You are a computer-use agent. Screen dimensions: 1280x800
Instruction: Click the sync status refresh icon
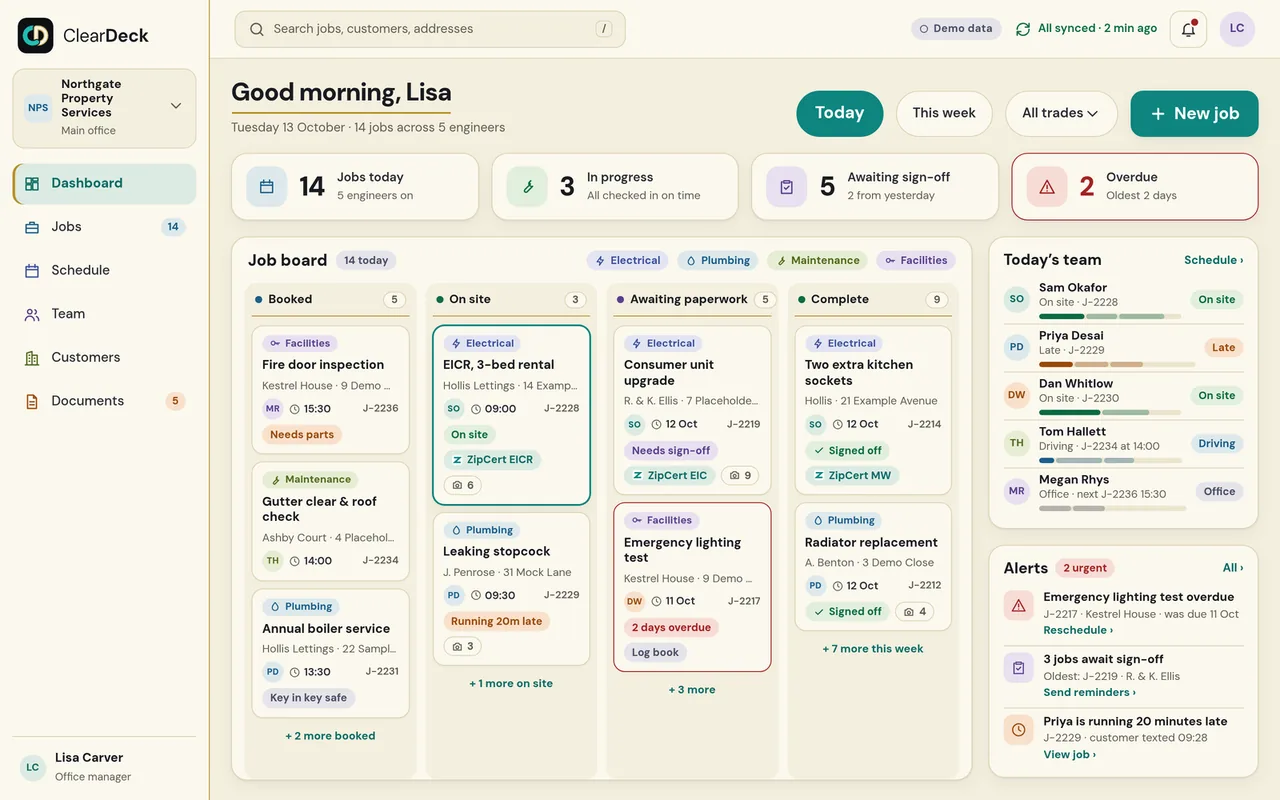click(x=1023, y=29)
